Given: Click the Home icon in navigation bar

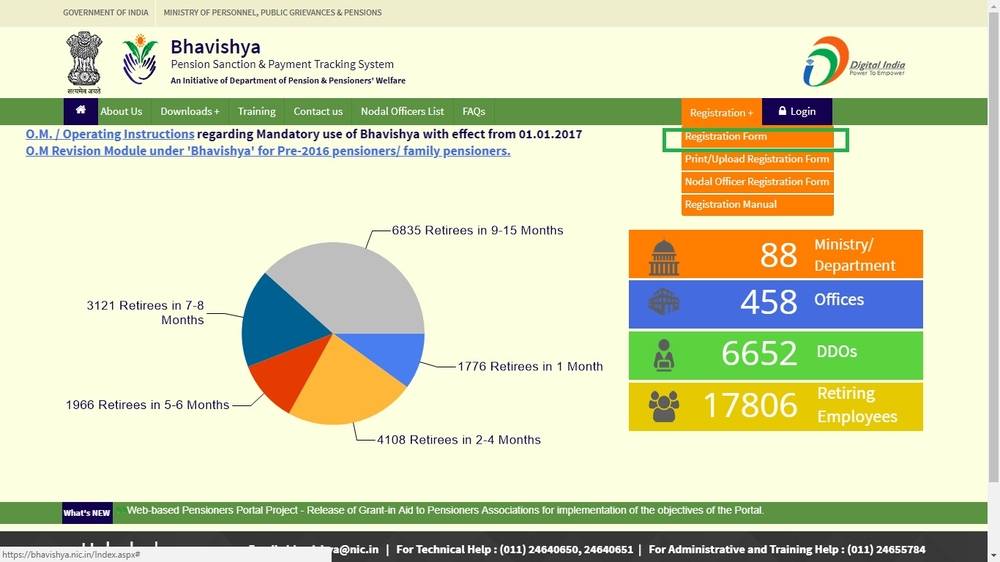Looking at the screenshot, I should click(x=80, y=111).
